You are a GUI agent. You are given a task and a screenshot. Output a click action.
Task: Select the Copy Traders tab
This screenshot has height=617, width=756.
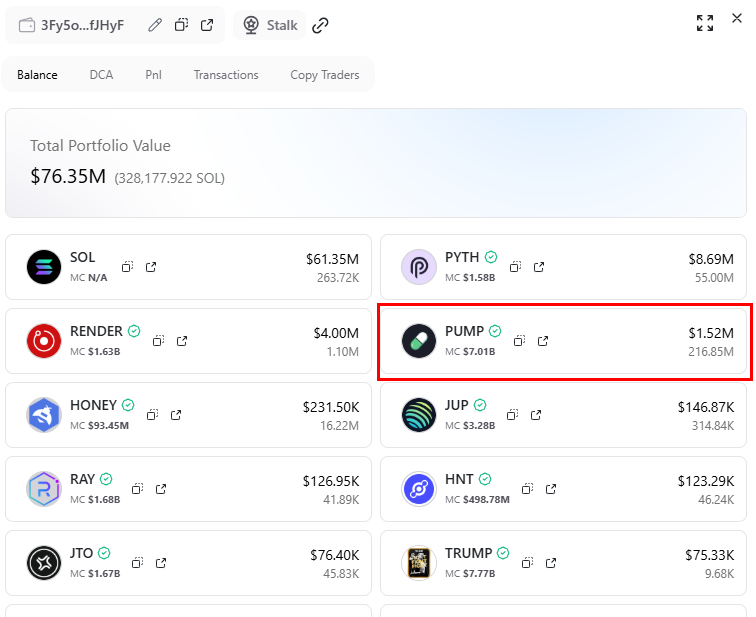click(x=324, y=75)
